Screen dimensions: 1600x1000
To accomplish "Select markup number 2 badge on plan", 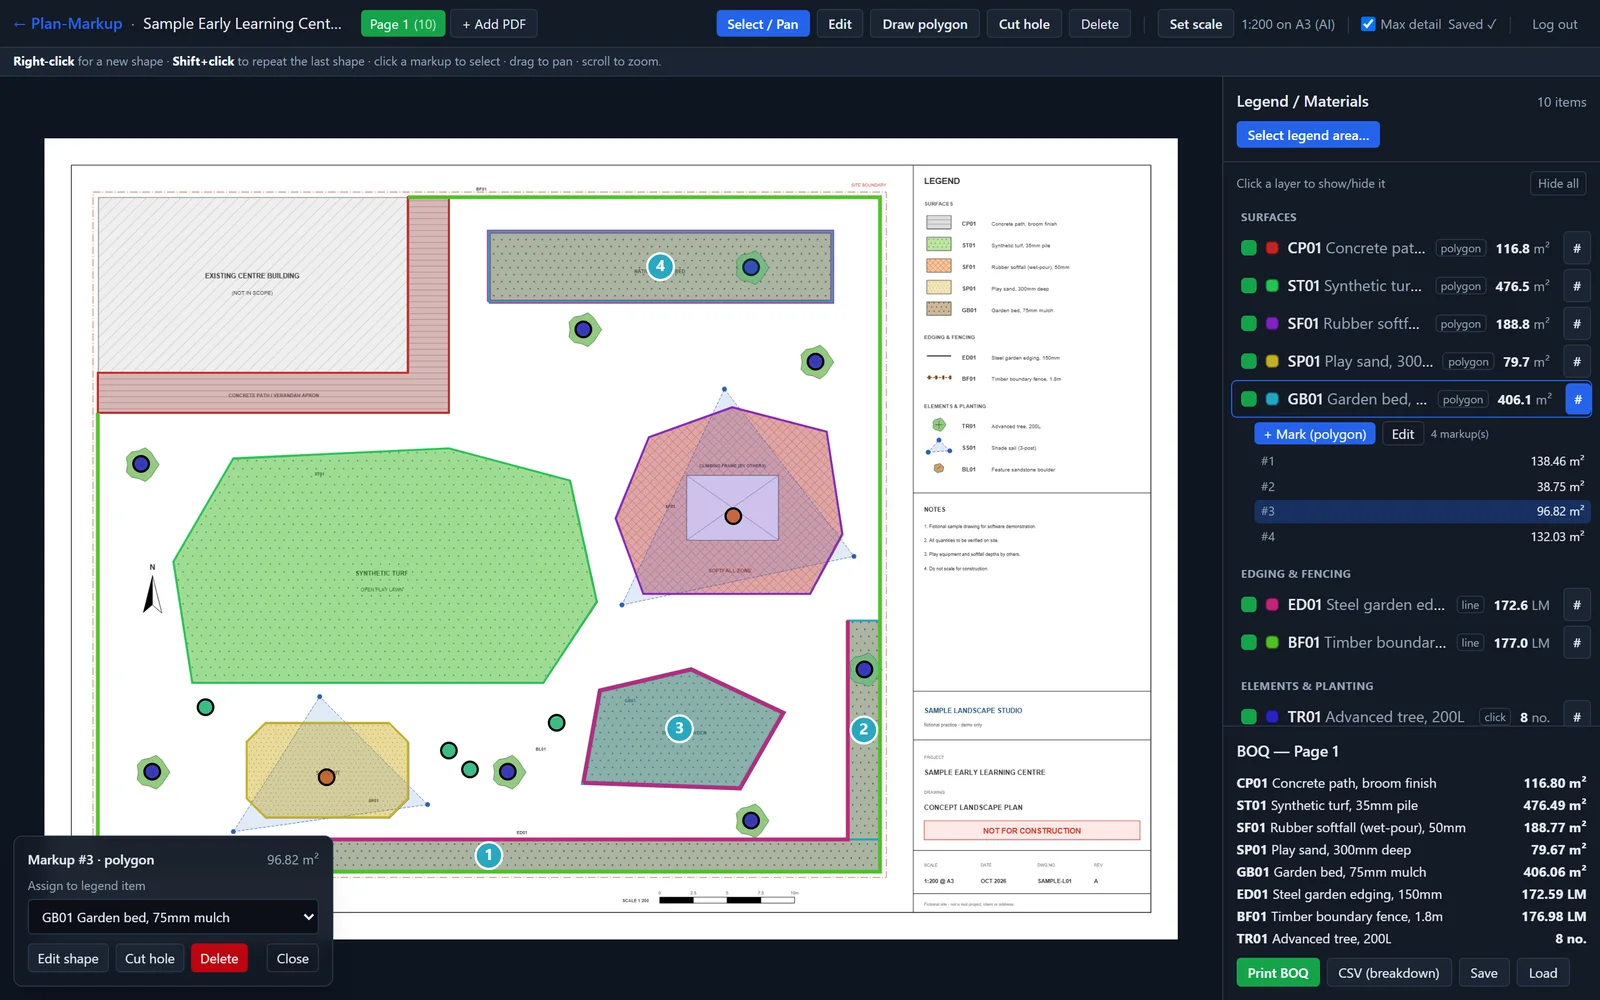I will tap(864, 729).
